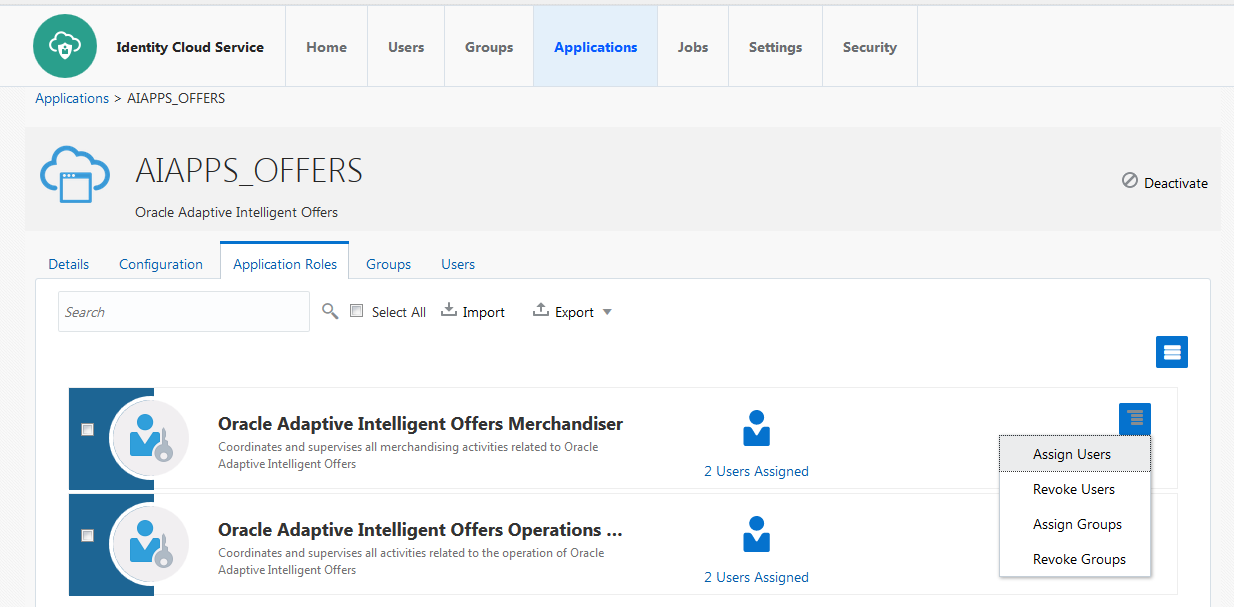Screen dimensions: 1234x607
Task: Select Assign Users from the context menu
Action: pos(1071,453)
